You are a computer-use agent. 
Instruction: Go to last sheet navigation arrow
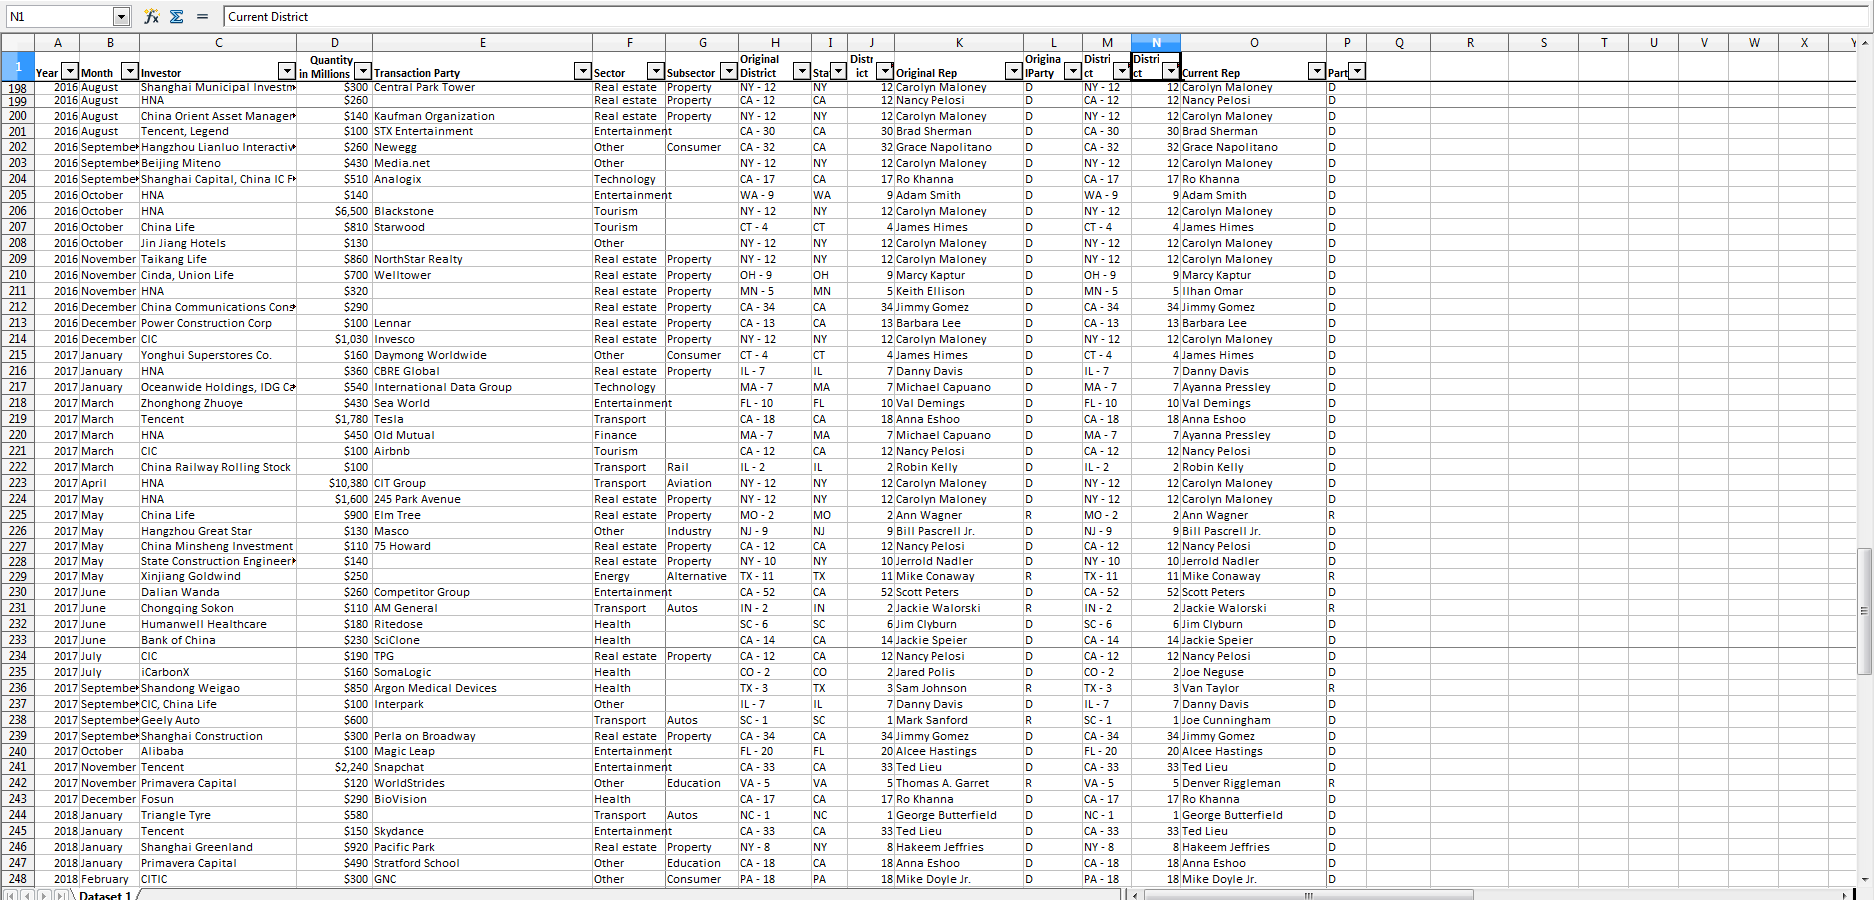pyautogui.click(x=61, y=894)
